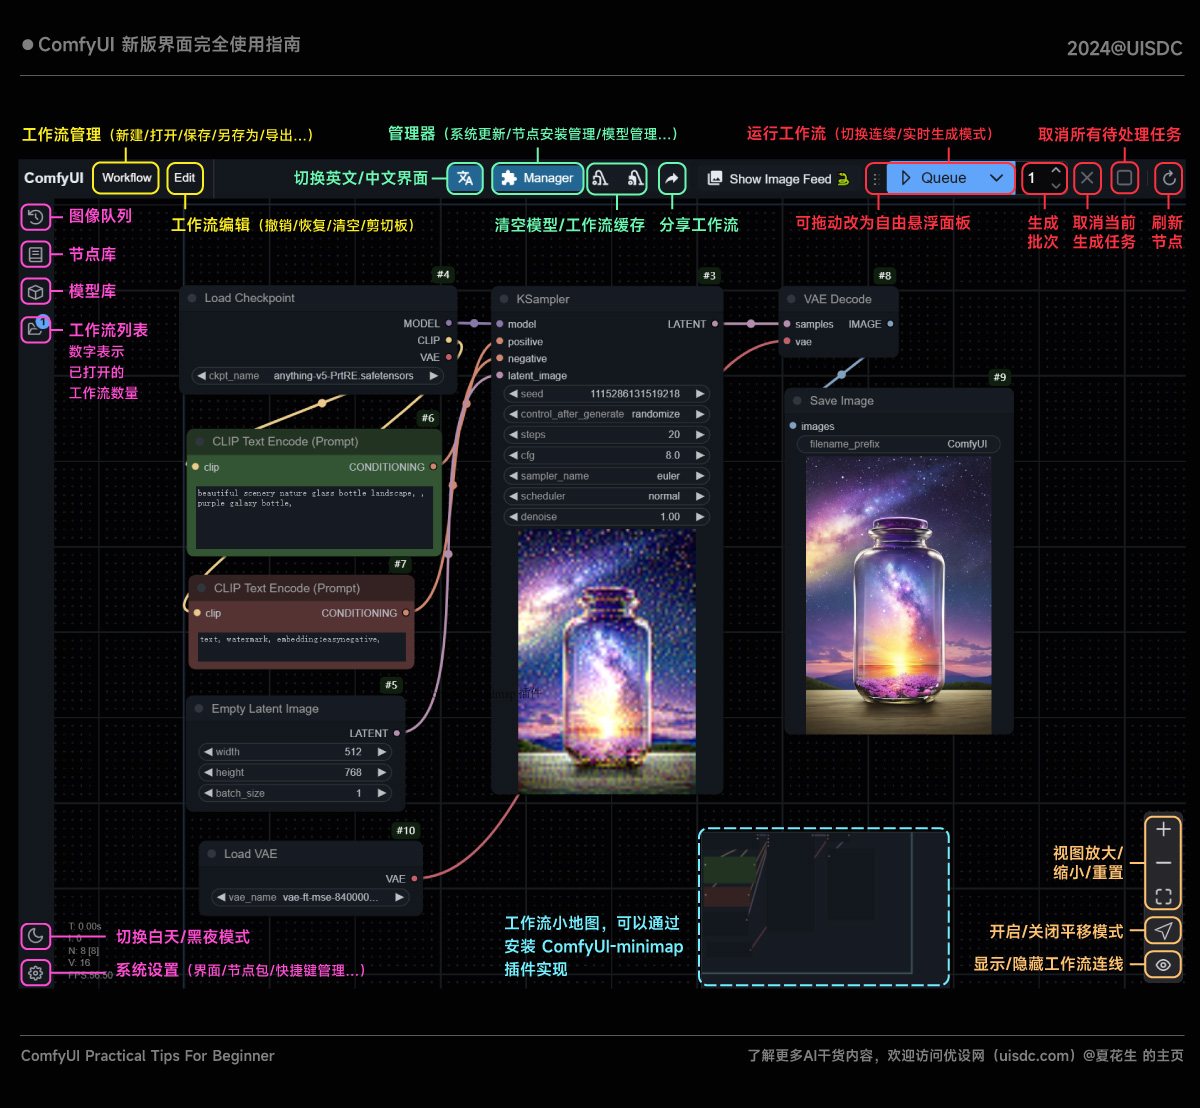Image resolution: width=1200 pixels, height=1108 pixels.
Task: Click the KSampler LATENT output port
Action: [x=715, y=324]
